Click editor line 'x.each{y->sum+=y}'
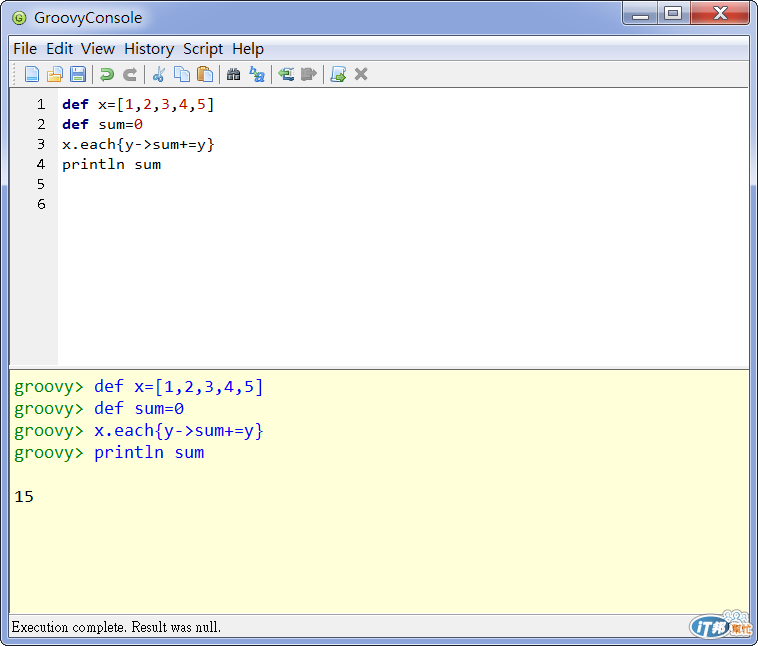Screen dimensions: 758x646 (138, 145)
